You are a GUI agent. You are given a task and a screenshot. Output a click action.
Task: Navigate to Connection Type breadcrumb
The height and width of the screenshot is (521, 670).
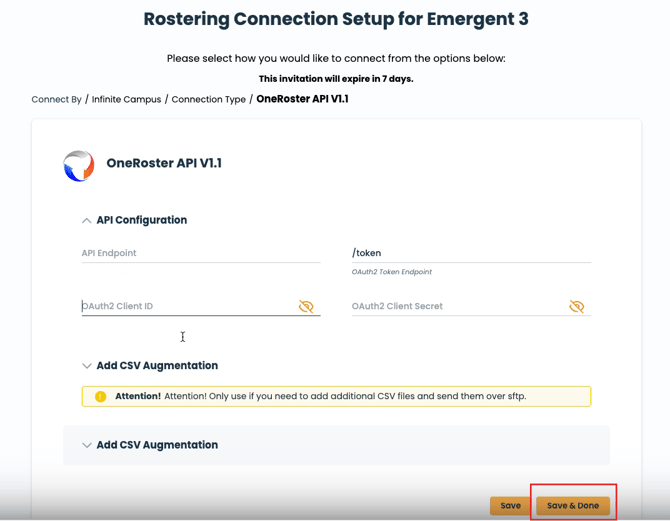pyautogui.click(x=208, y=100)
